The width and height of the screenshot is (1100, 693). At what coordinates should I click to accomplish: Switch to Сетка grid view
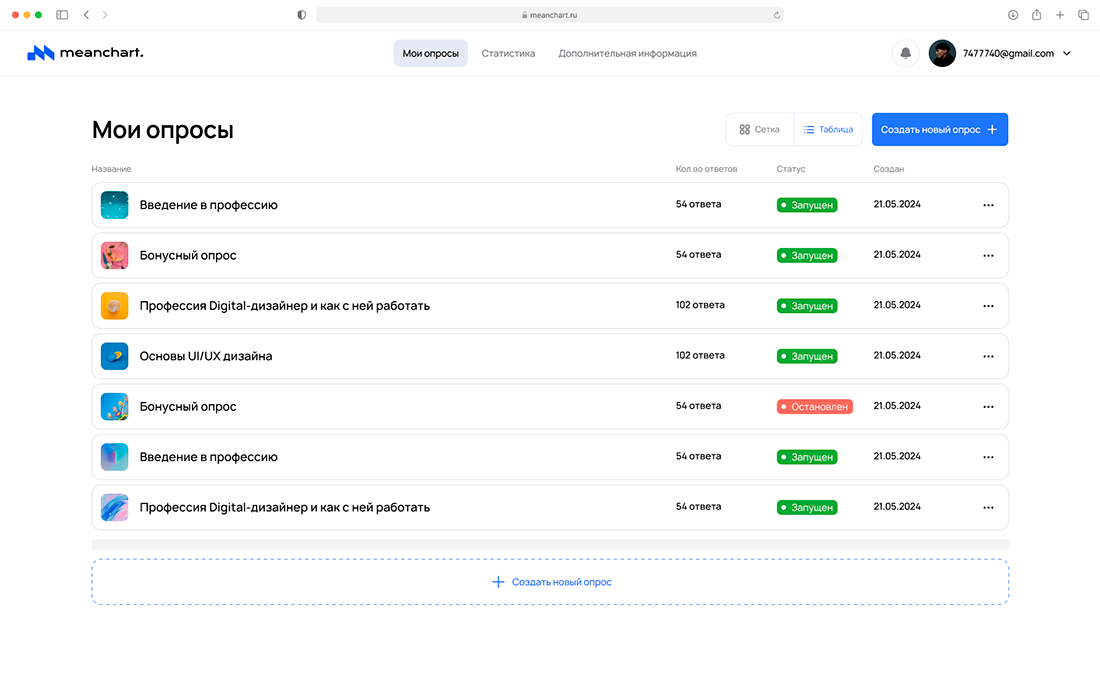click(x=760, y=130)
